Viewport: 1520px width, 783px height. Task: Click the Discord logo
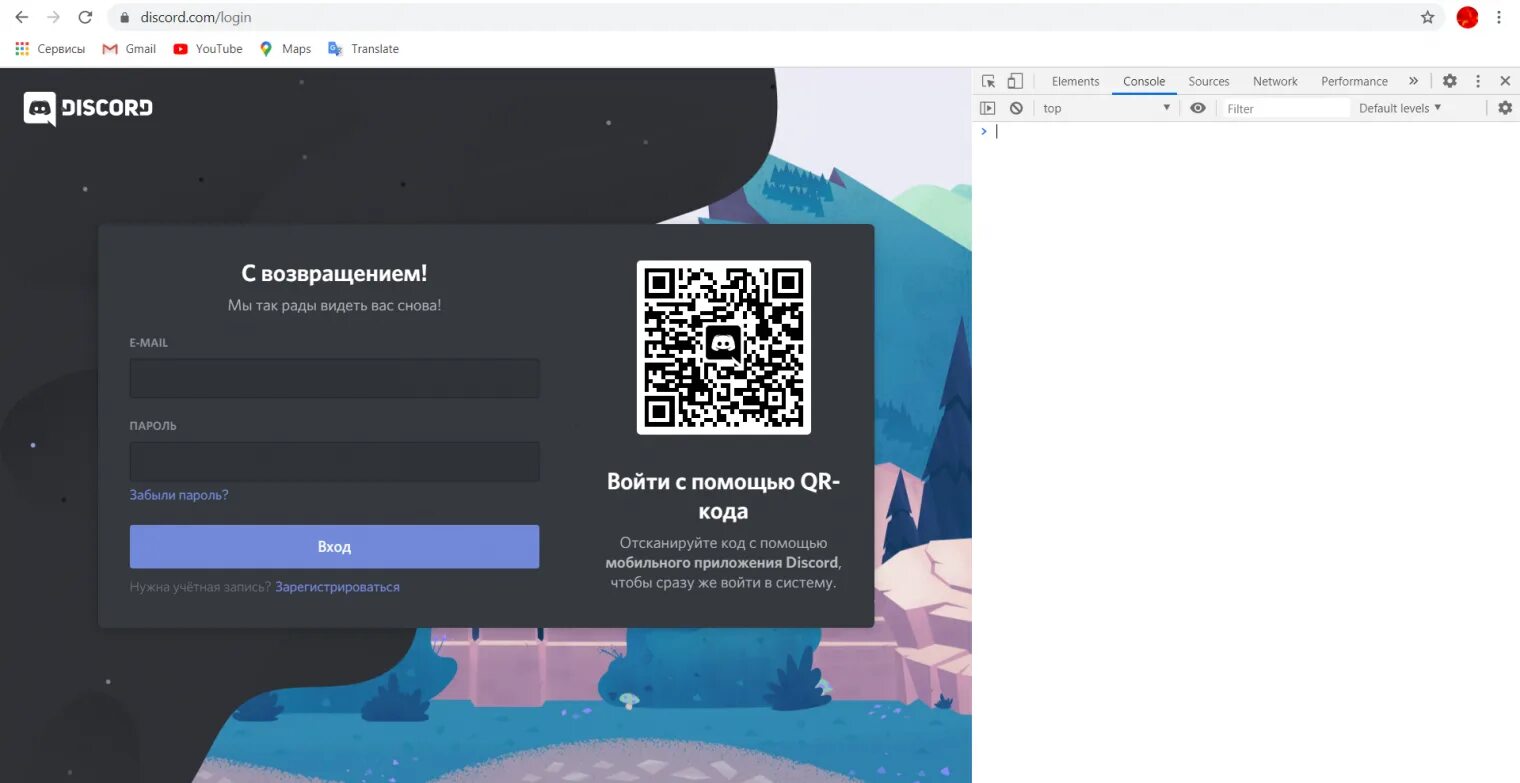click(x=88, y=108)
